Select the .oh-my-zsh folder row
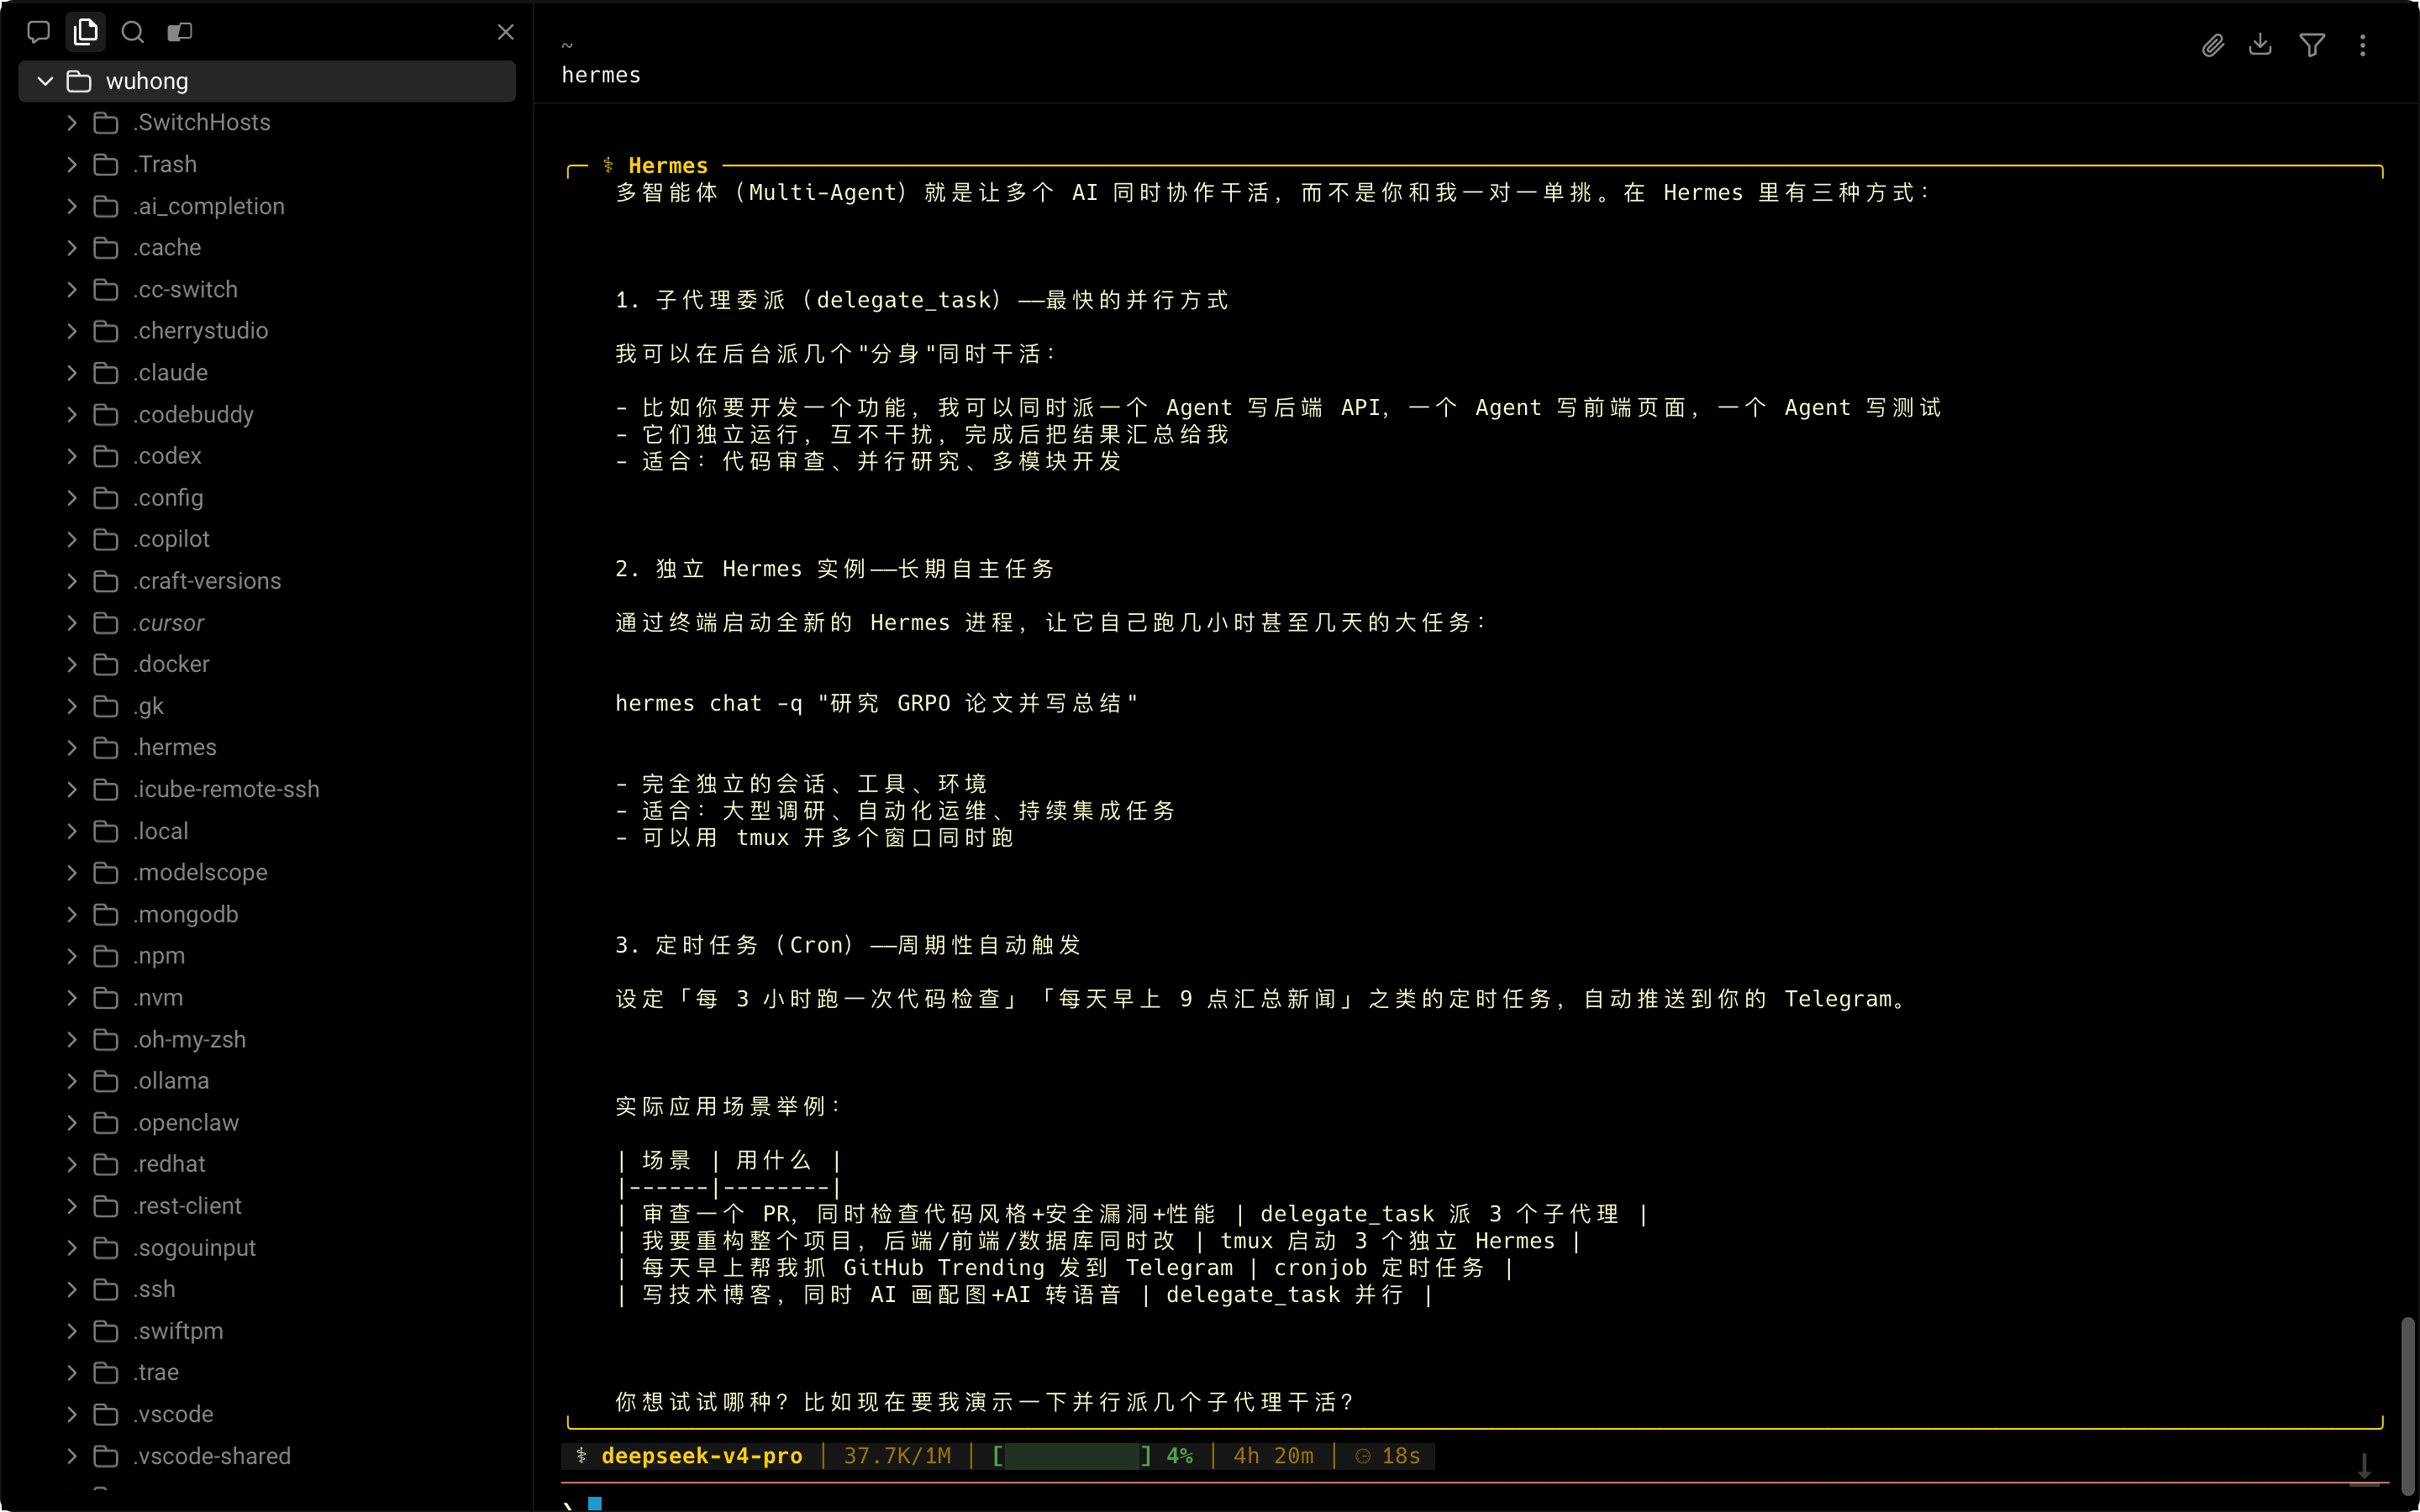Screen dimensions: 2420x1512 pyautogui.click(x=267, y=1039)
